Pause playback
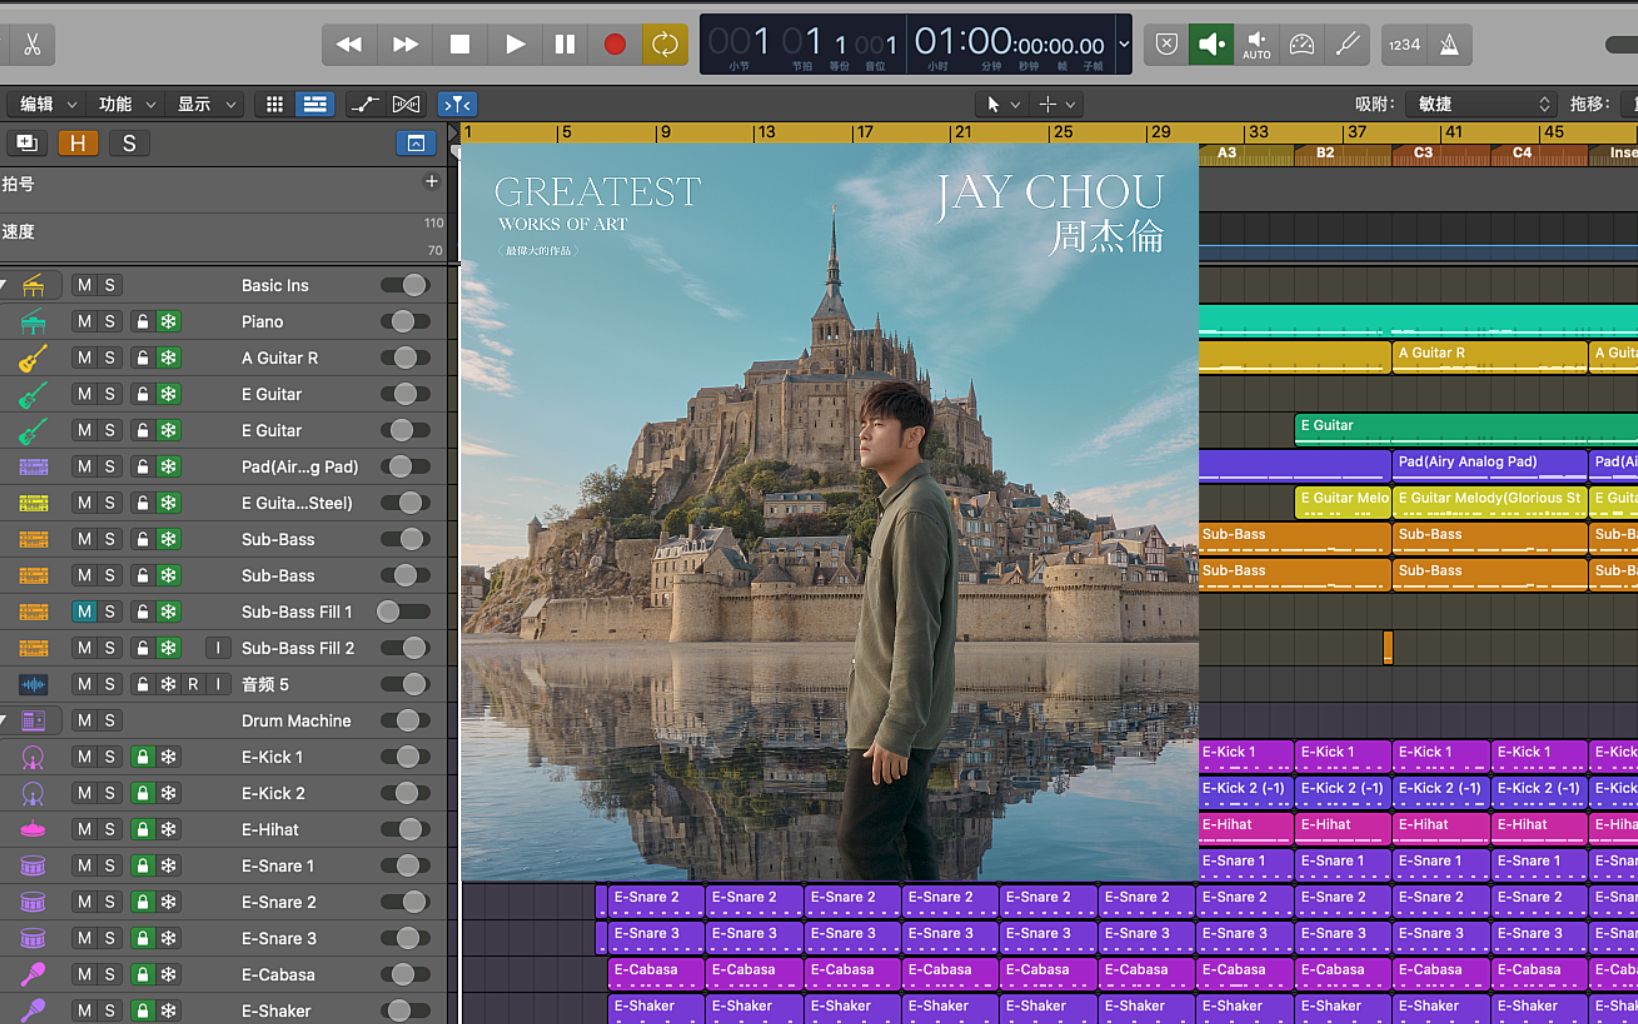 (x=565, y=45)
